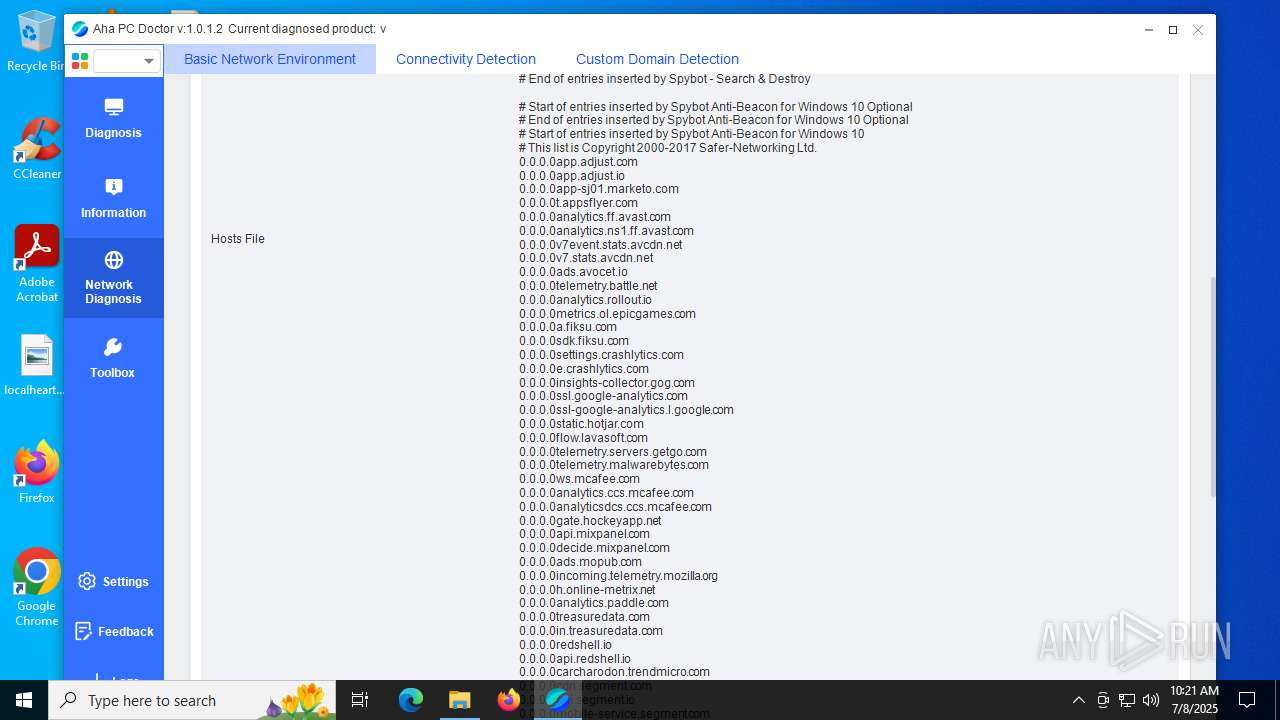
Task: Launch Microsoft Edge from the taskbar
Action: point(411,700)
